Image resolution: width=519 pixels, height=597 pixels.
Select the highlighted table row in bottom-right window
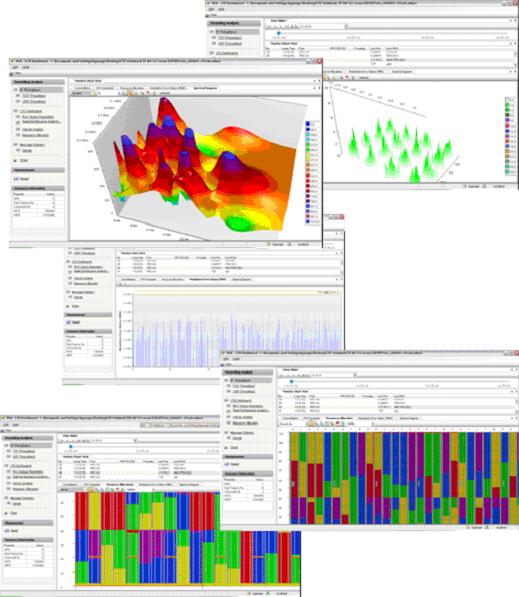[396, 407]
